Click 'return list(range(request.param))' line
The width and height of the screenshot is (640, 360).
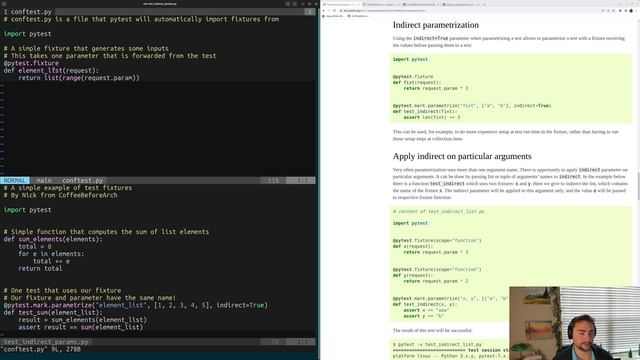click(x=79, y=78)
